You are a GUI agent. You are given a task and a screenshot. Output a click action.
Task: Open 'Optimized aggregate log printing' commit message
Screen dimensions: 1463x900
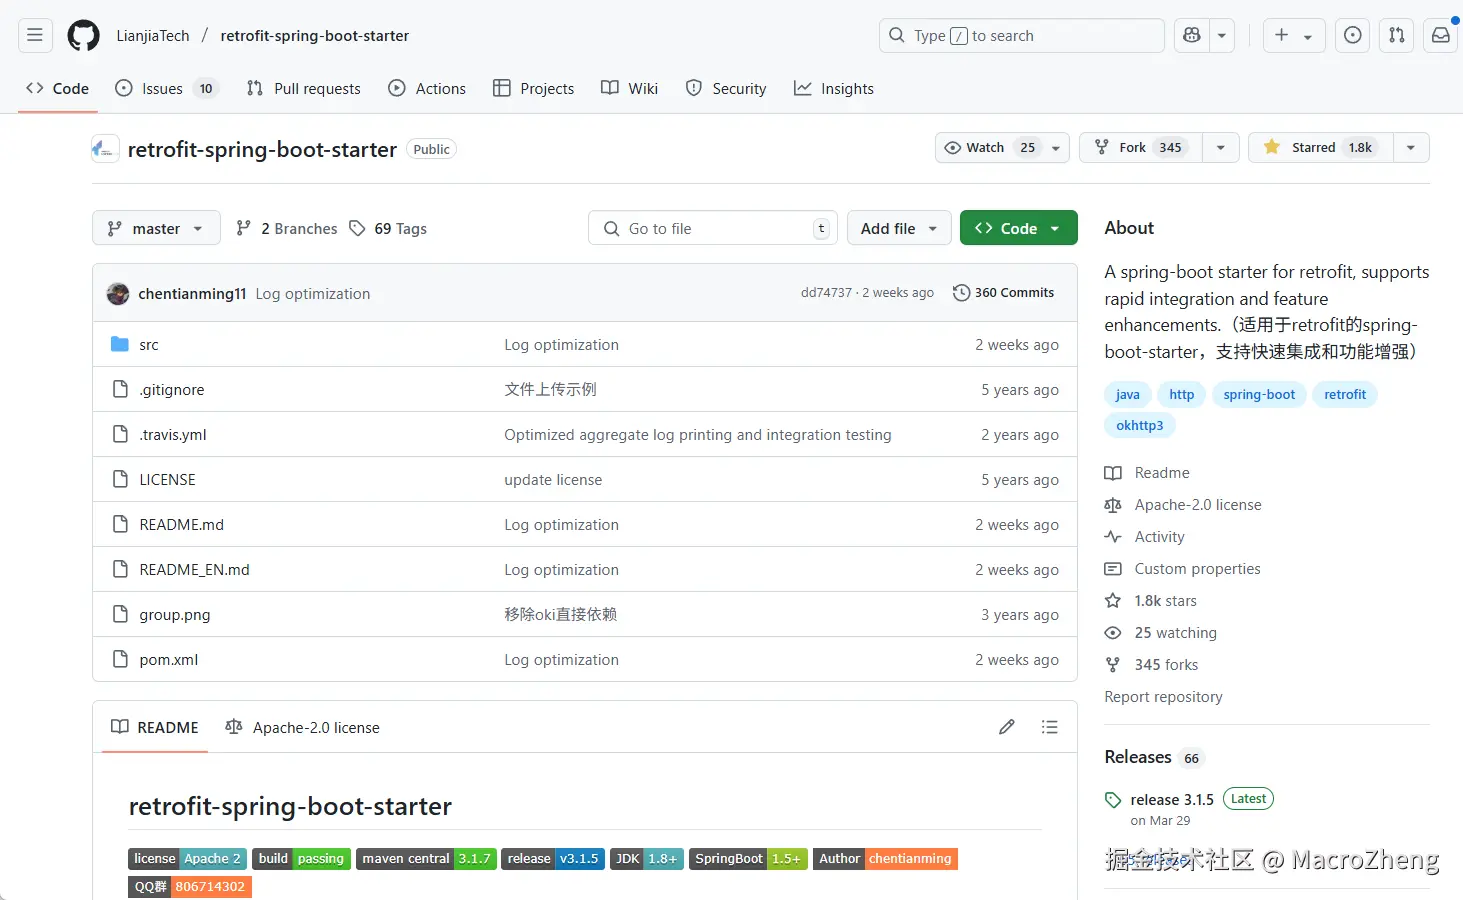(698, 434)
